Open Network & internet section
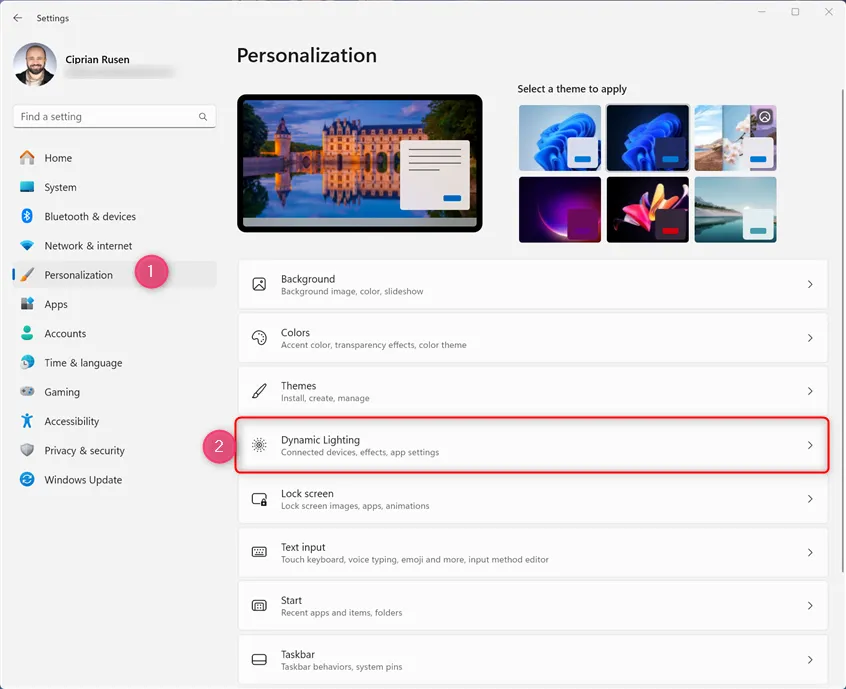The image size is (846, 689). 114,245
